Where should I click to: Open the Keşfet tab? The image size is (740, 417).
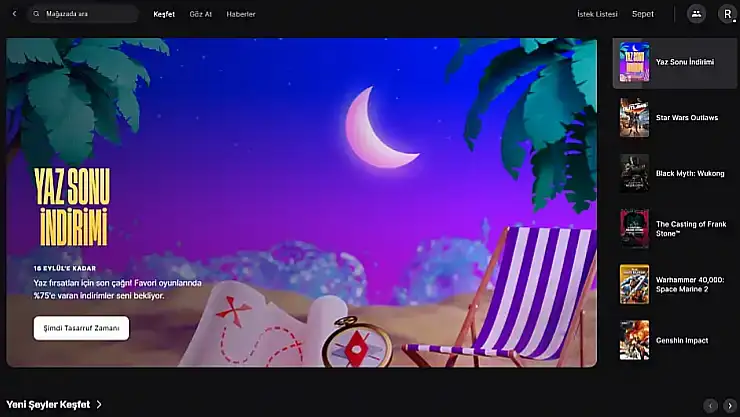click(164, 14)
